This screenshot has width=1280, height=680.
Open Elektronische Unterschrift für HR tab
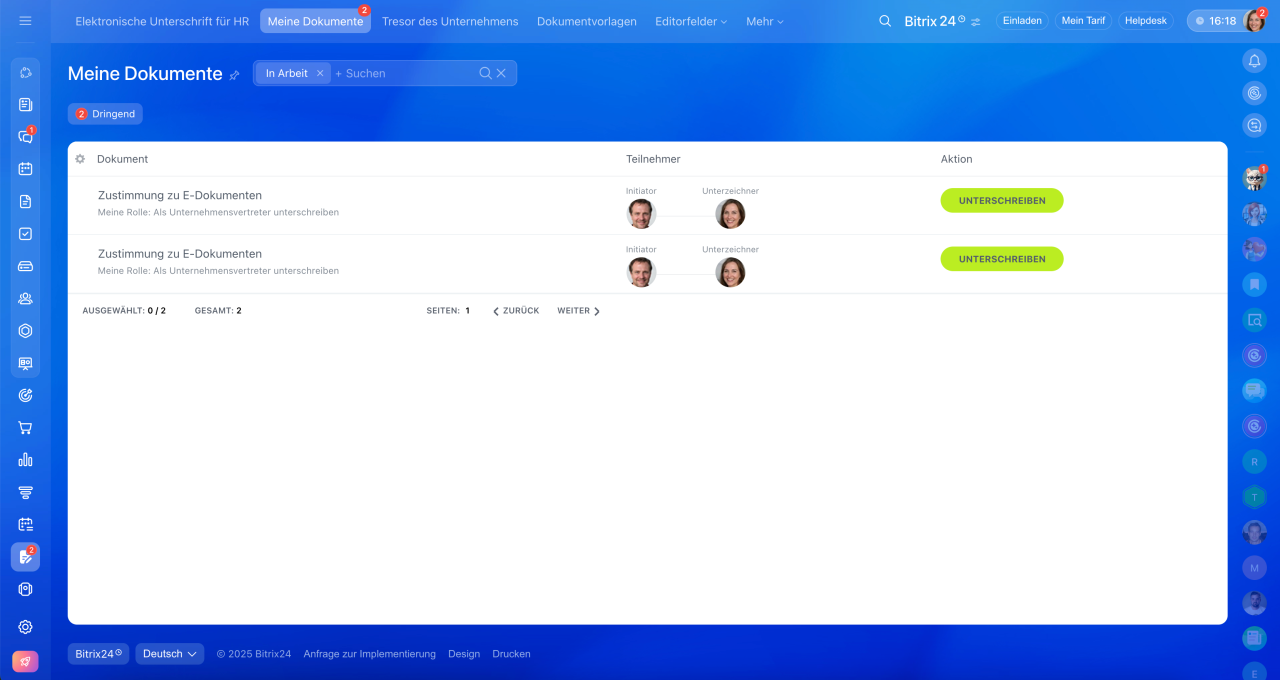click(162, 21)
